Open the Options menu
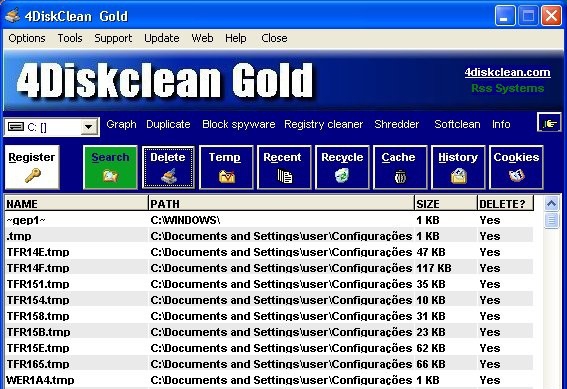 click(27, 38)
